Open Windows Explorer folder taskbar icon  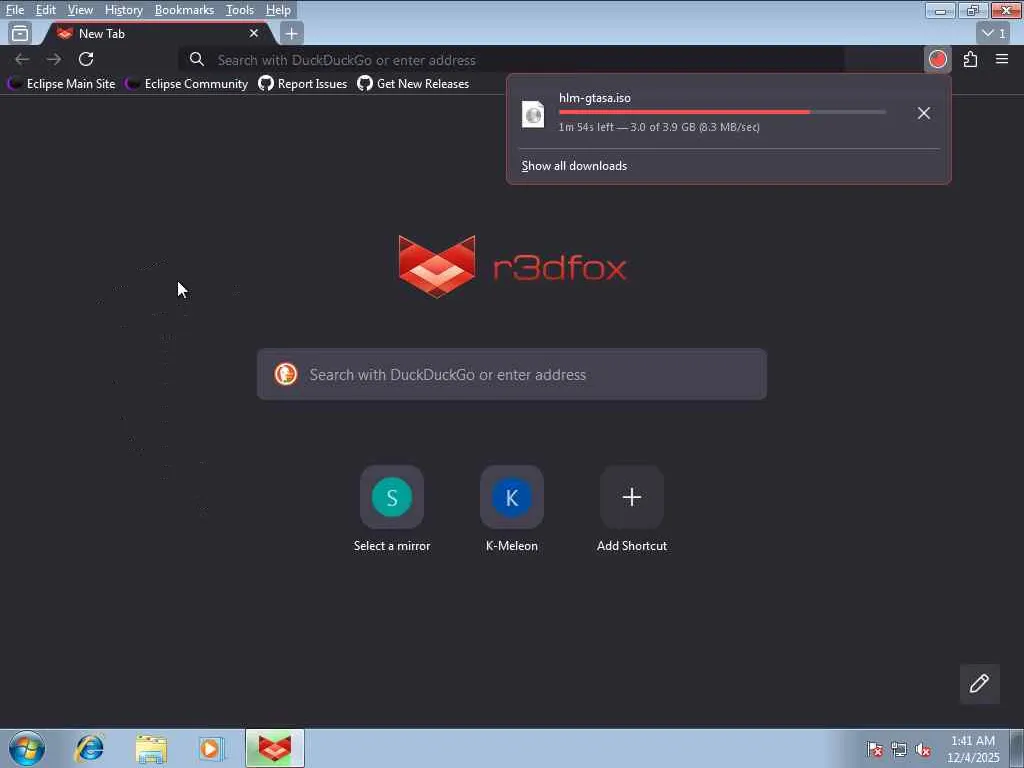coord(151,748)
